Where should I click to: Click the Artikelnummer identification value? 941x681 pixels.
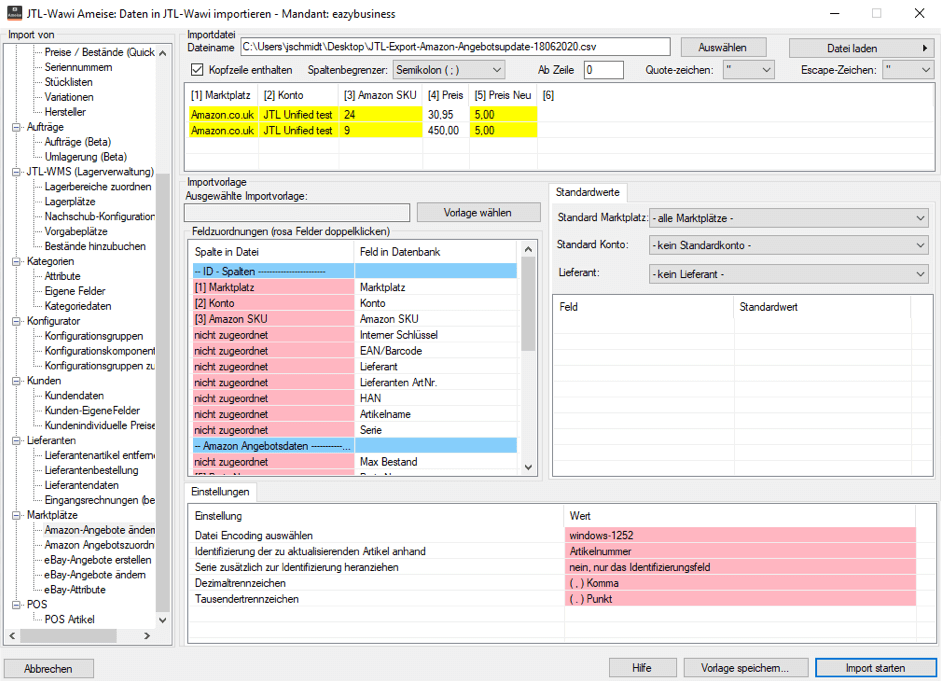(x=740, y=551)
